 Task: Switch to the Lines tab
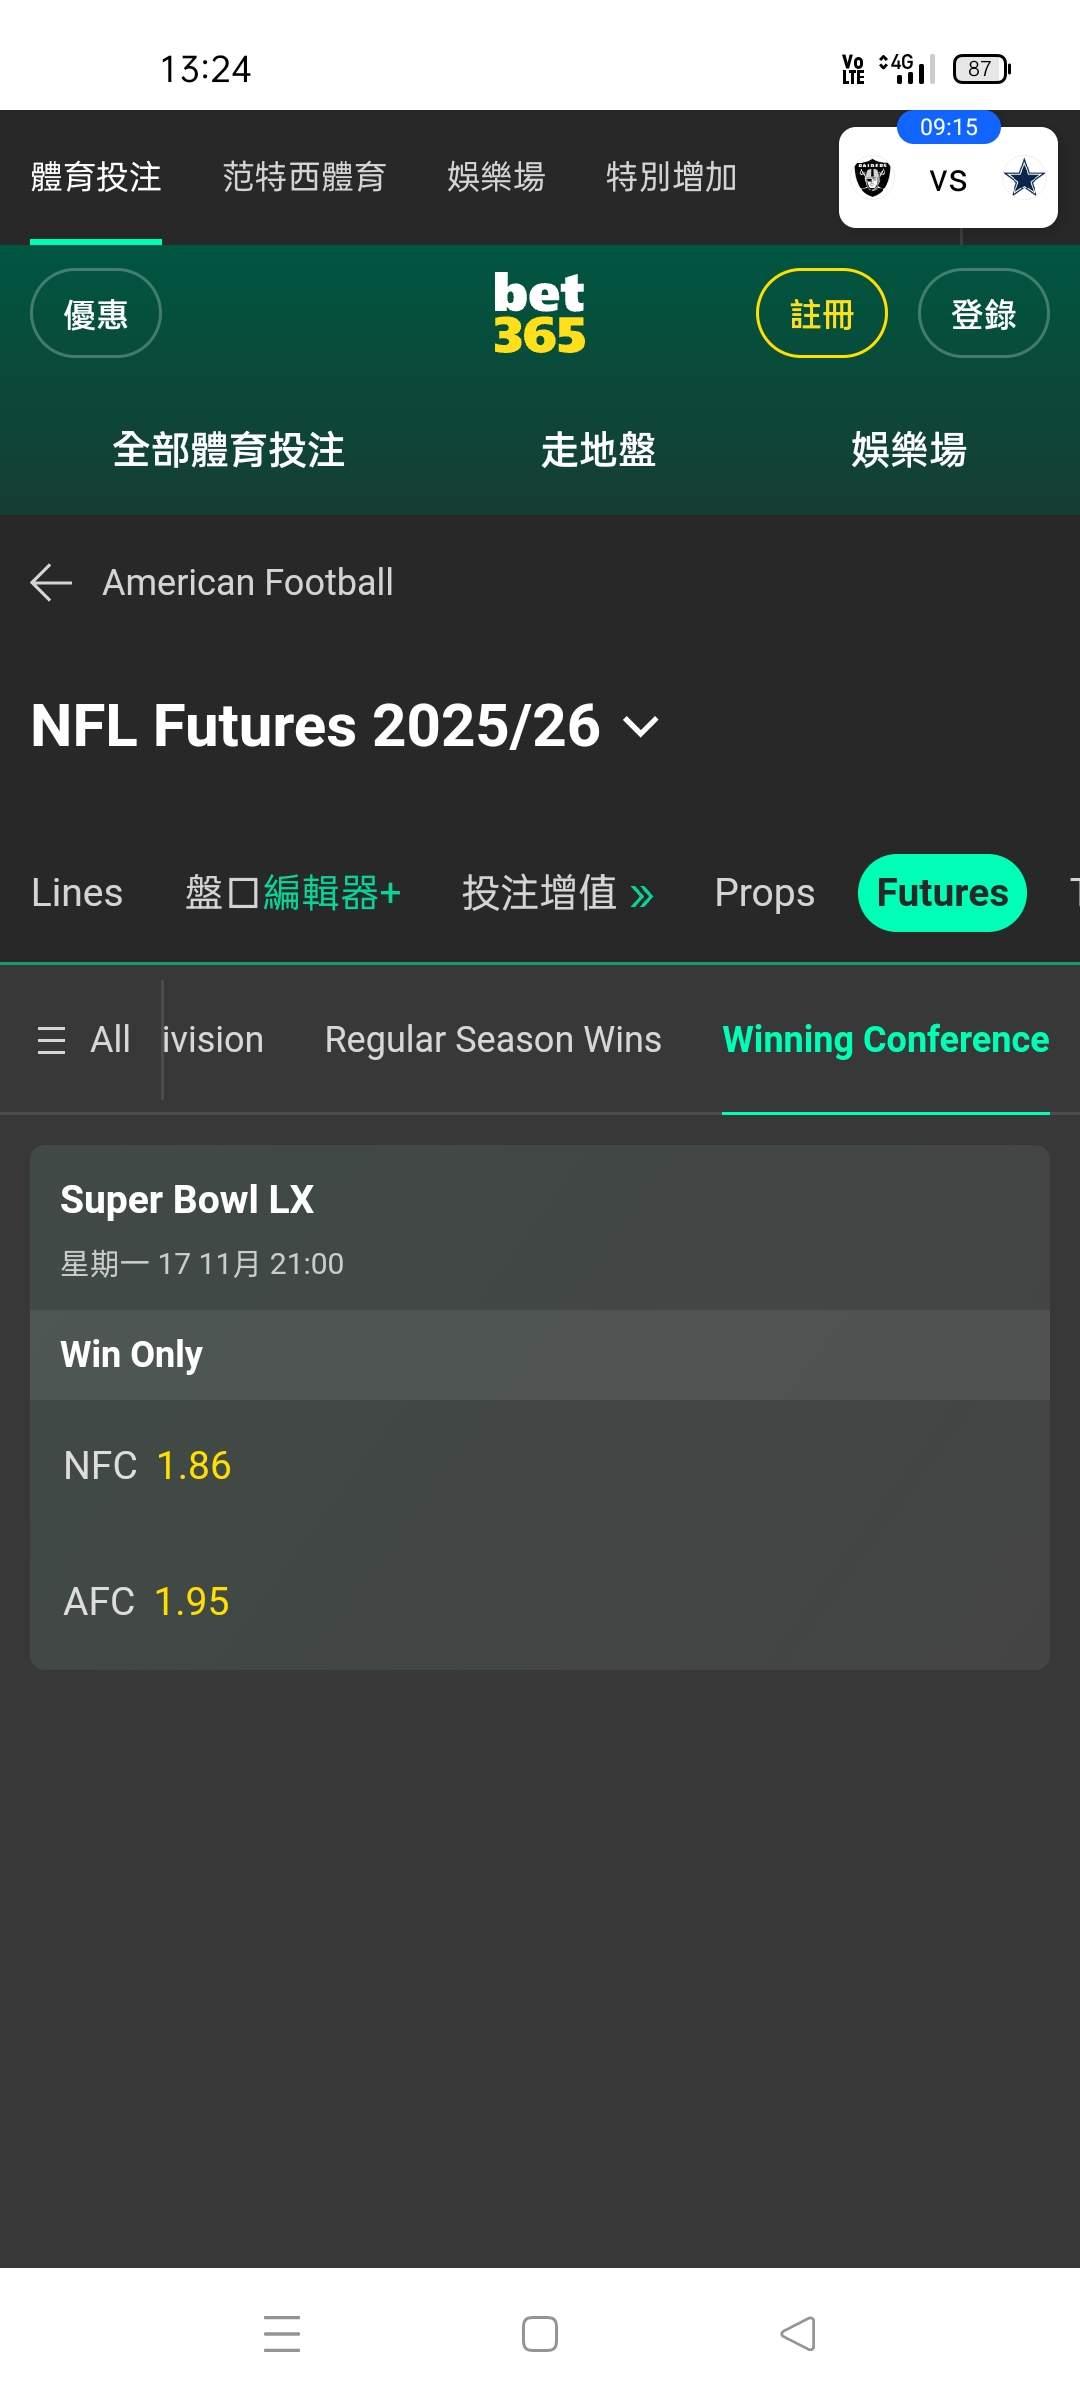pos(77,893)
